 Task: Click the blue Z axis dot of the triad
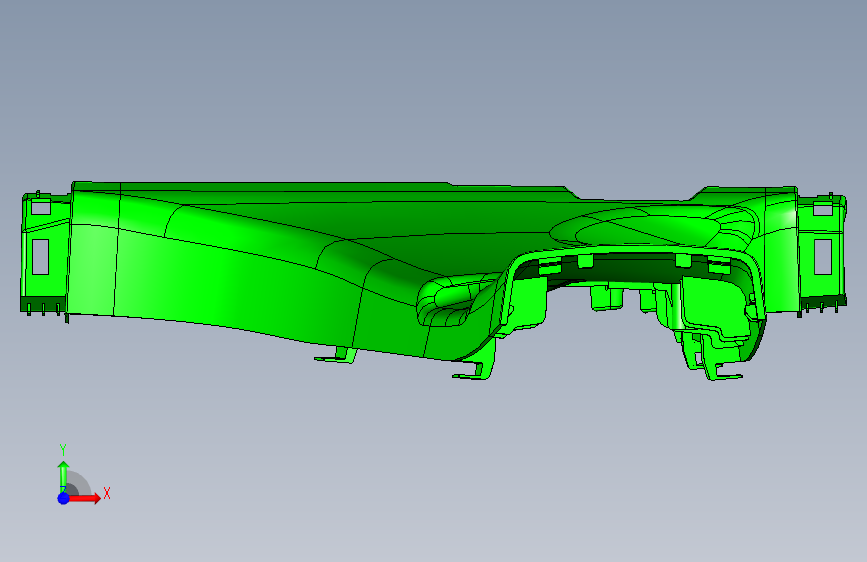tap(63, 498)
